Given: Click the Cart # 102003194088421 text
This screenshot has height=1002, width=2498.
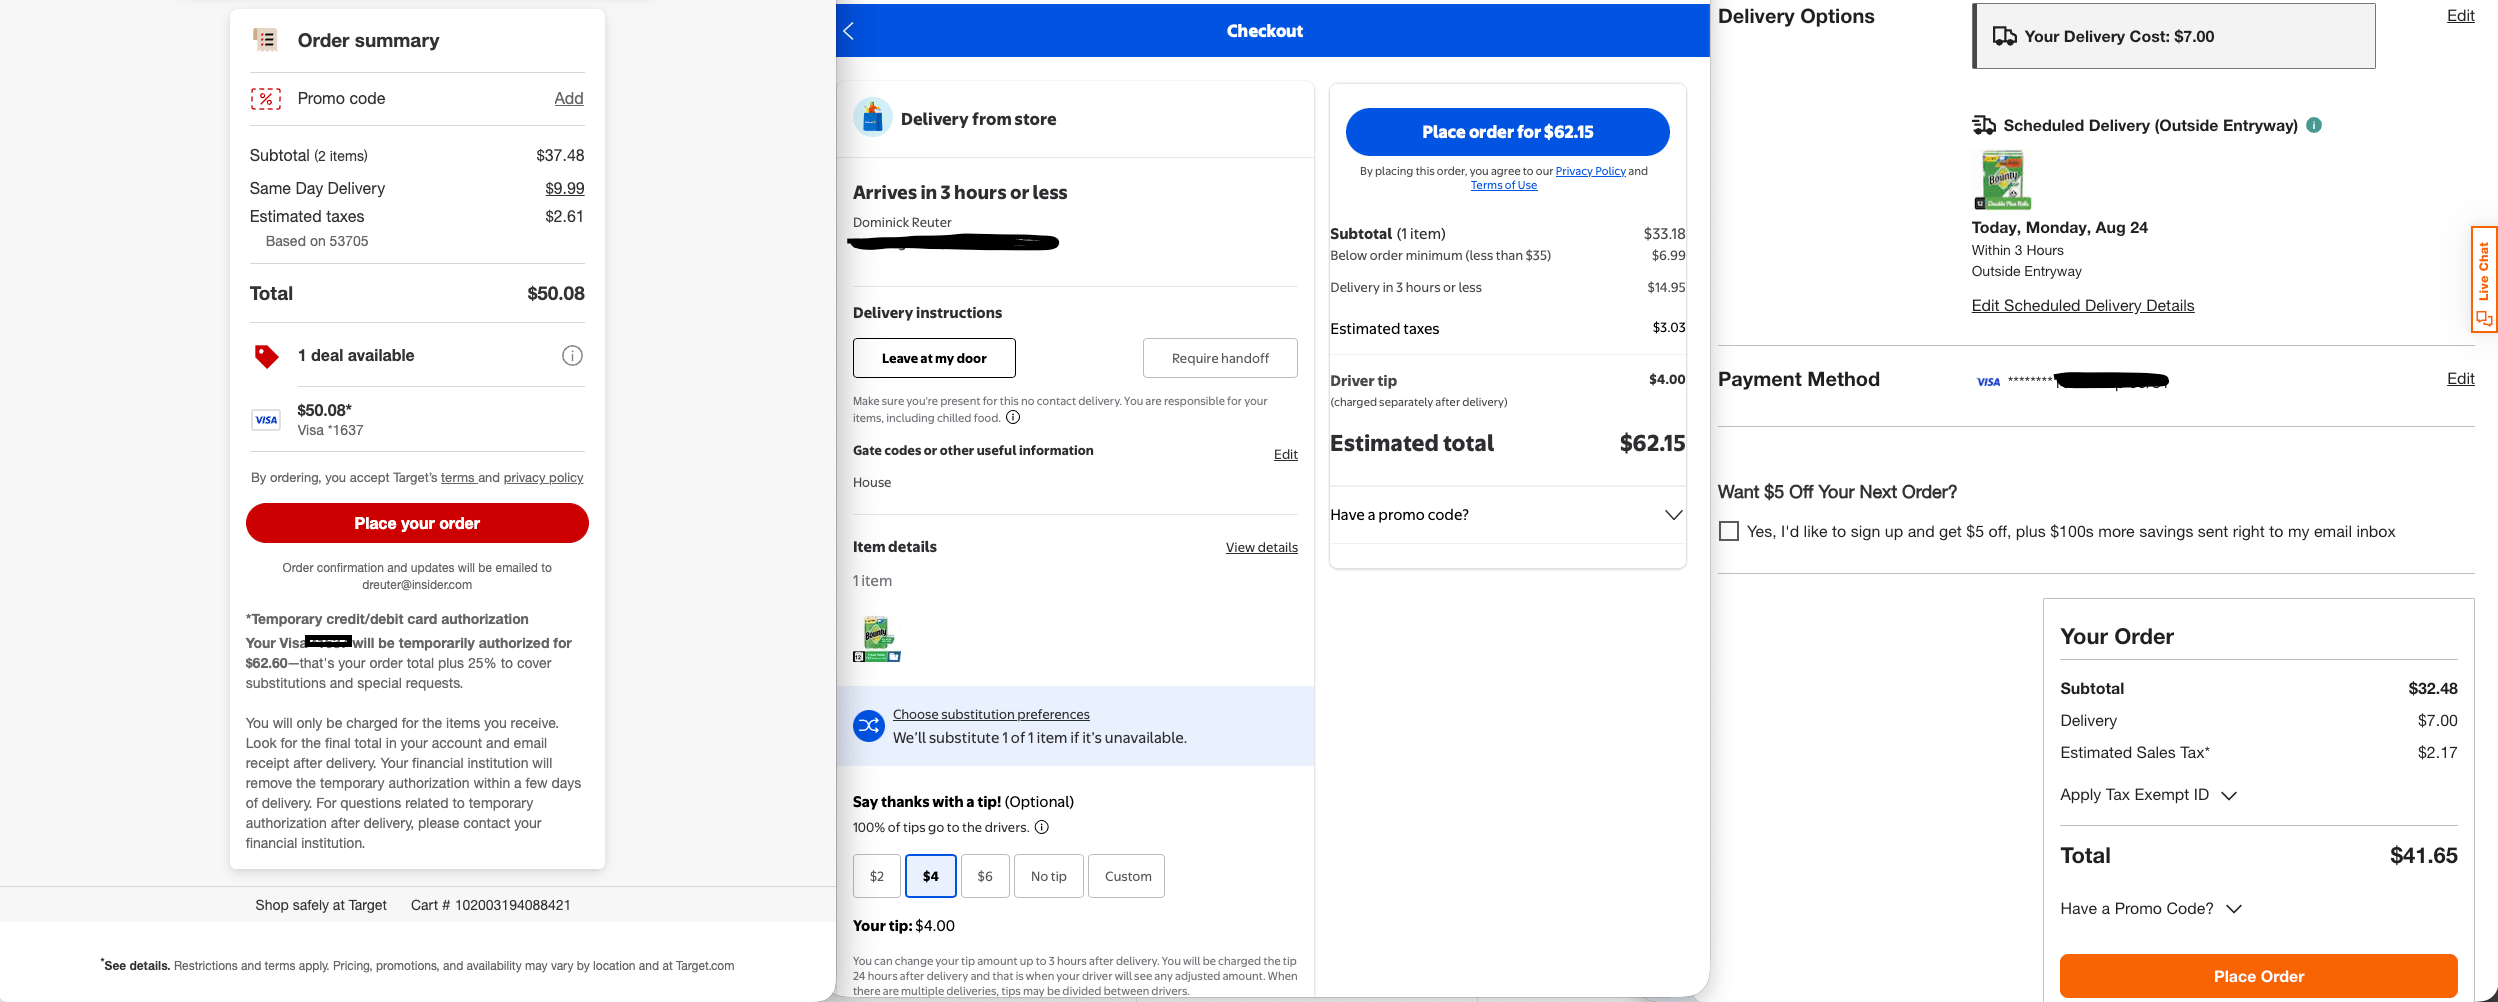Looking at the screenshot, I should coord(490,906).
